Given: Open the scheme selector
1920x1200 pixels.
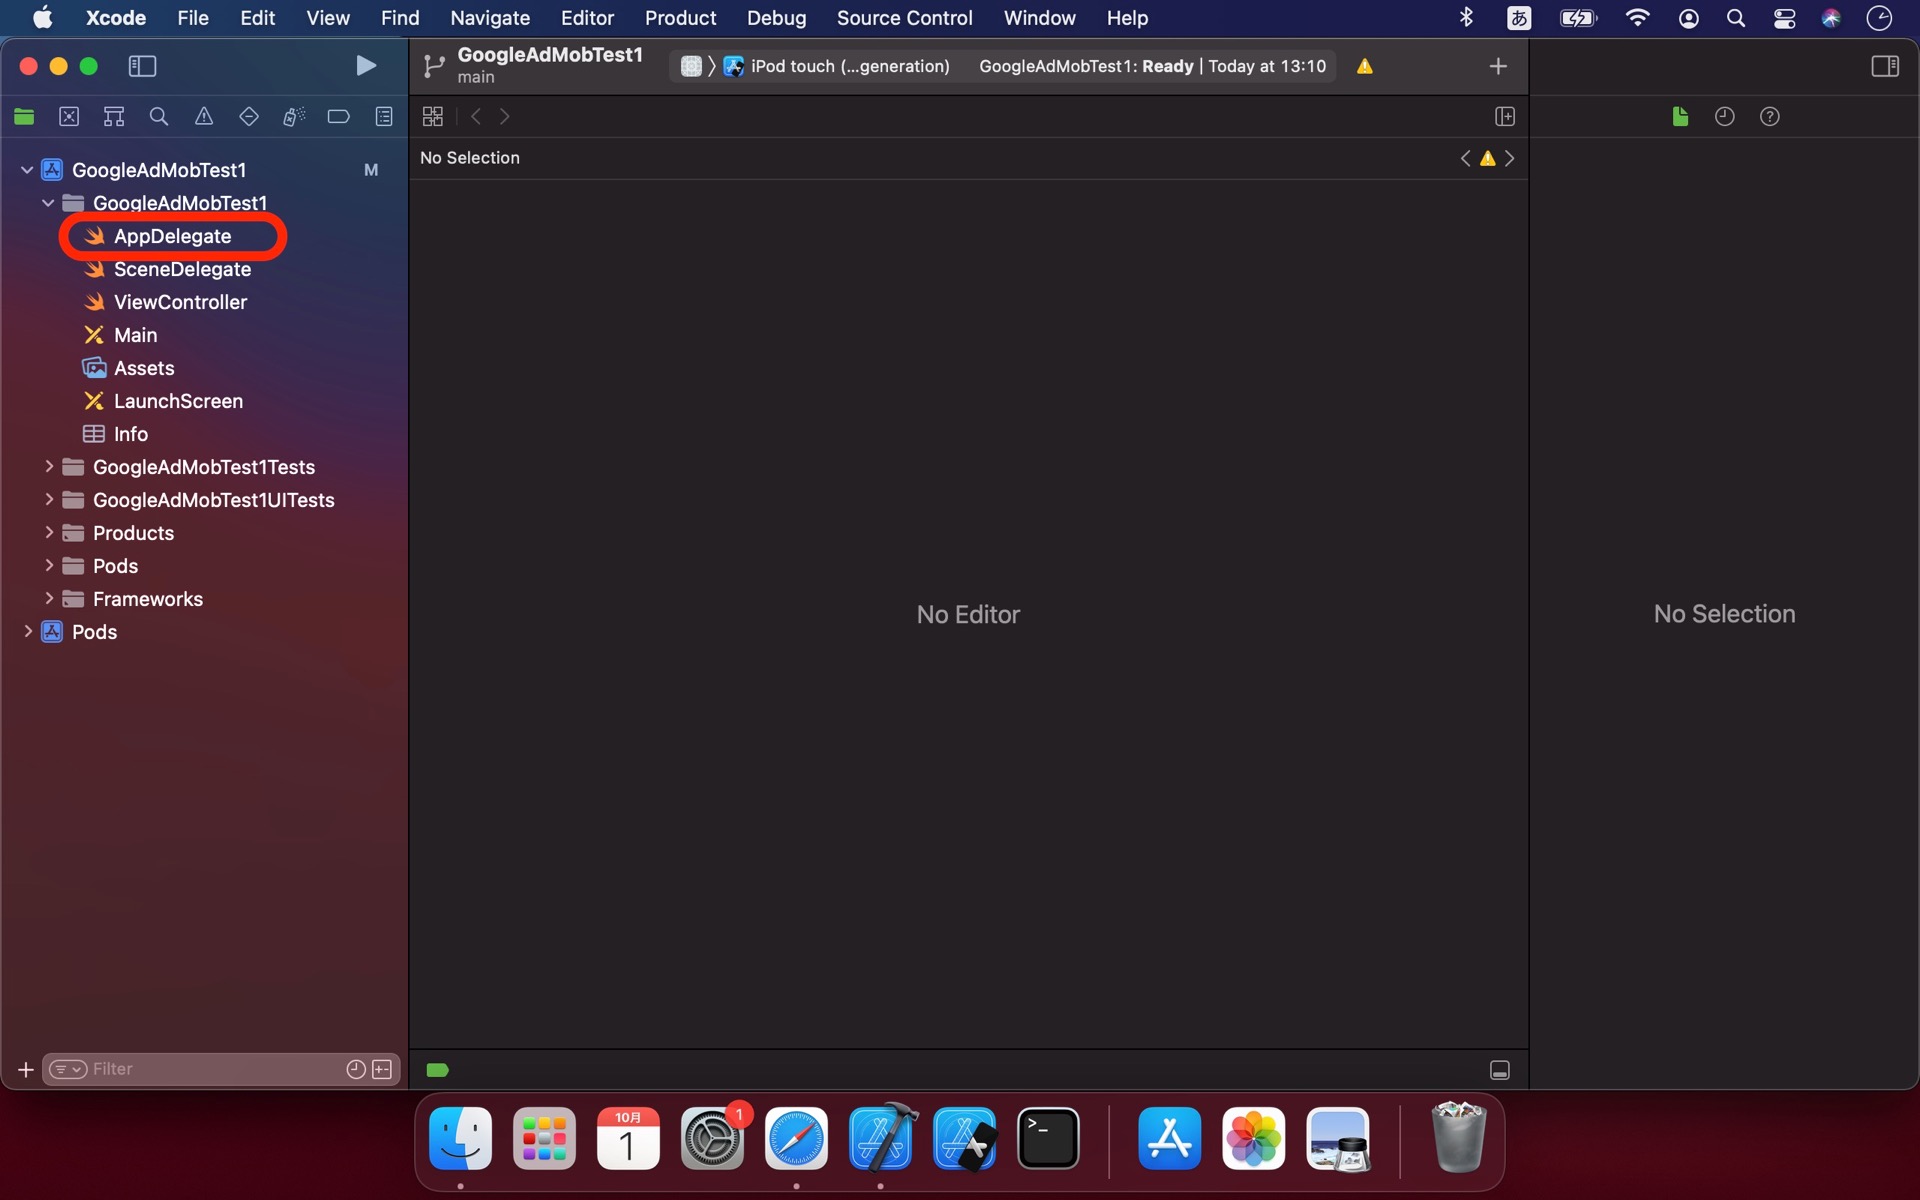Looking at the screenshot, I should click(x=691, y=66).
